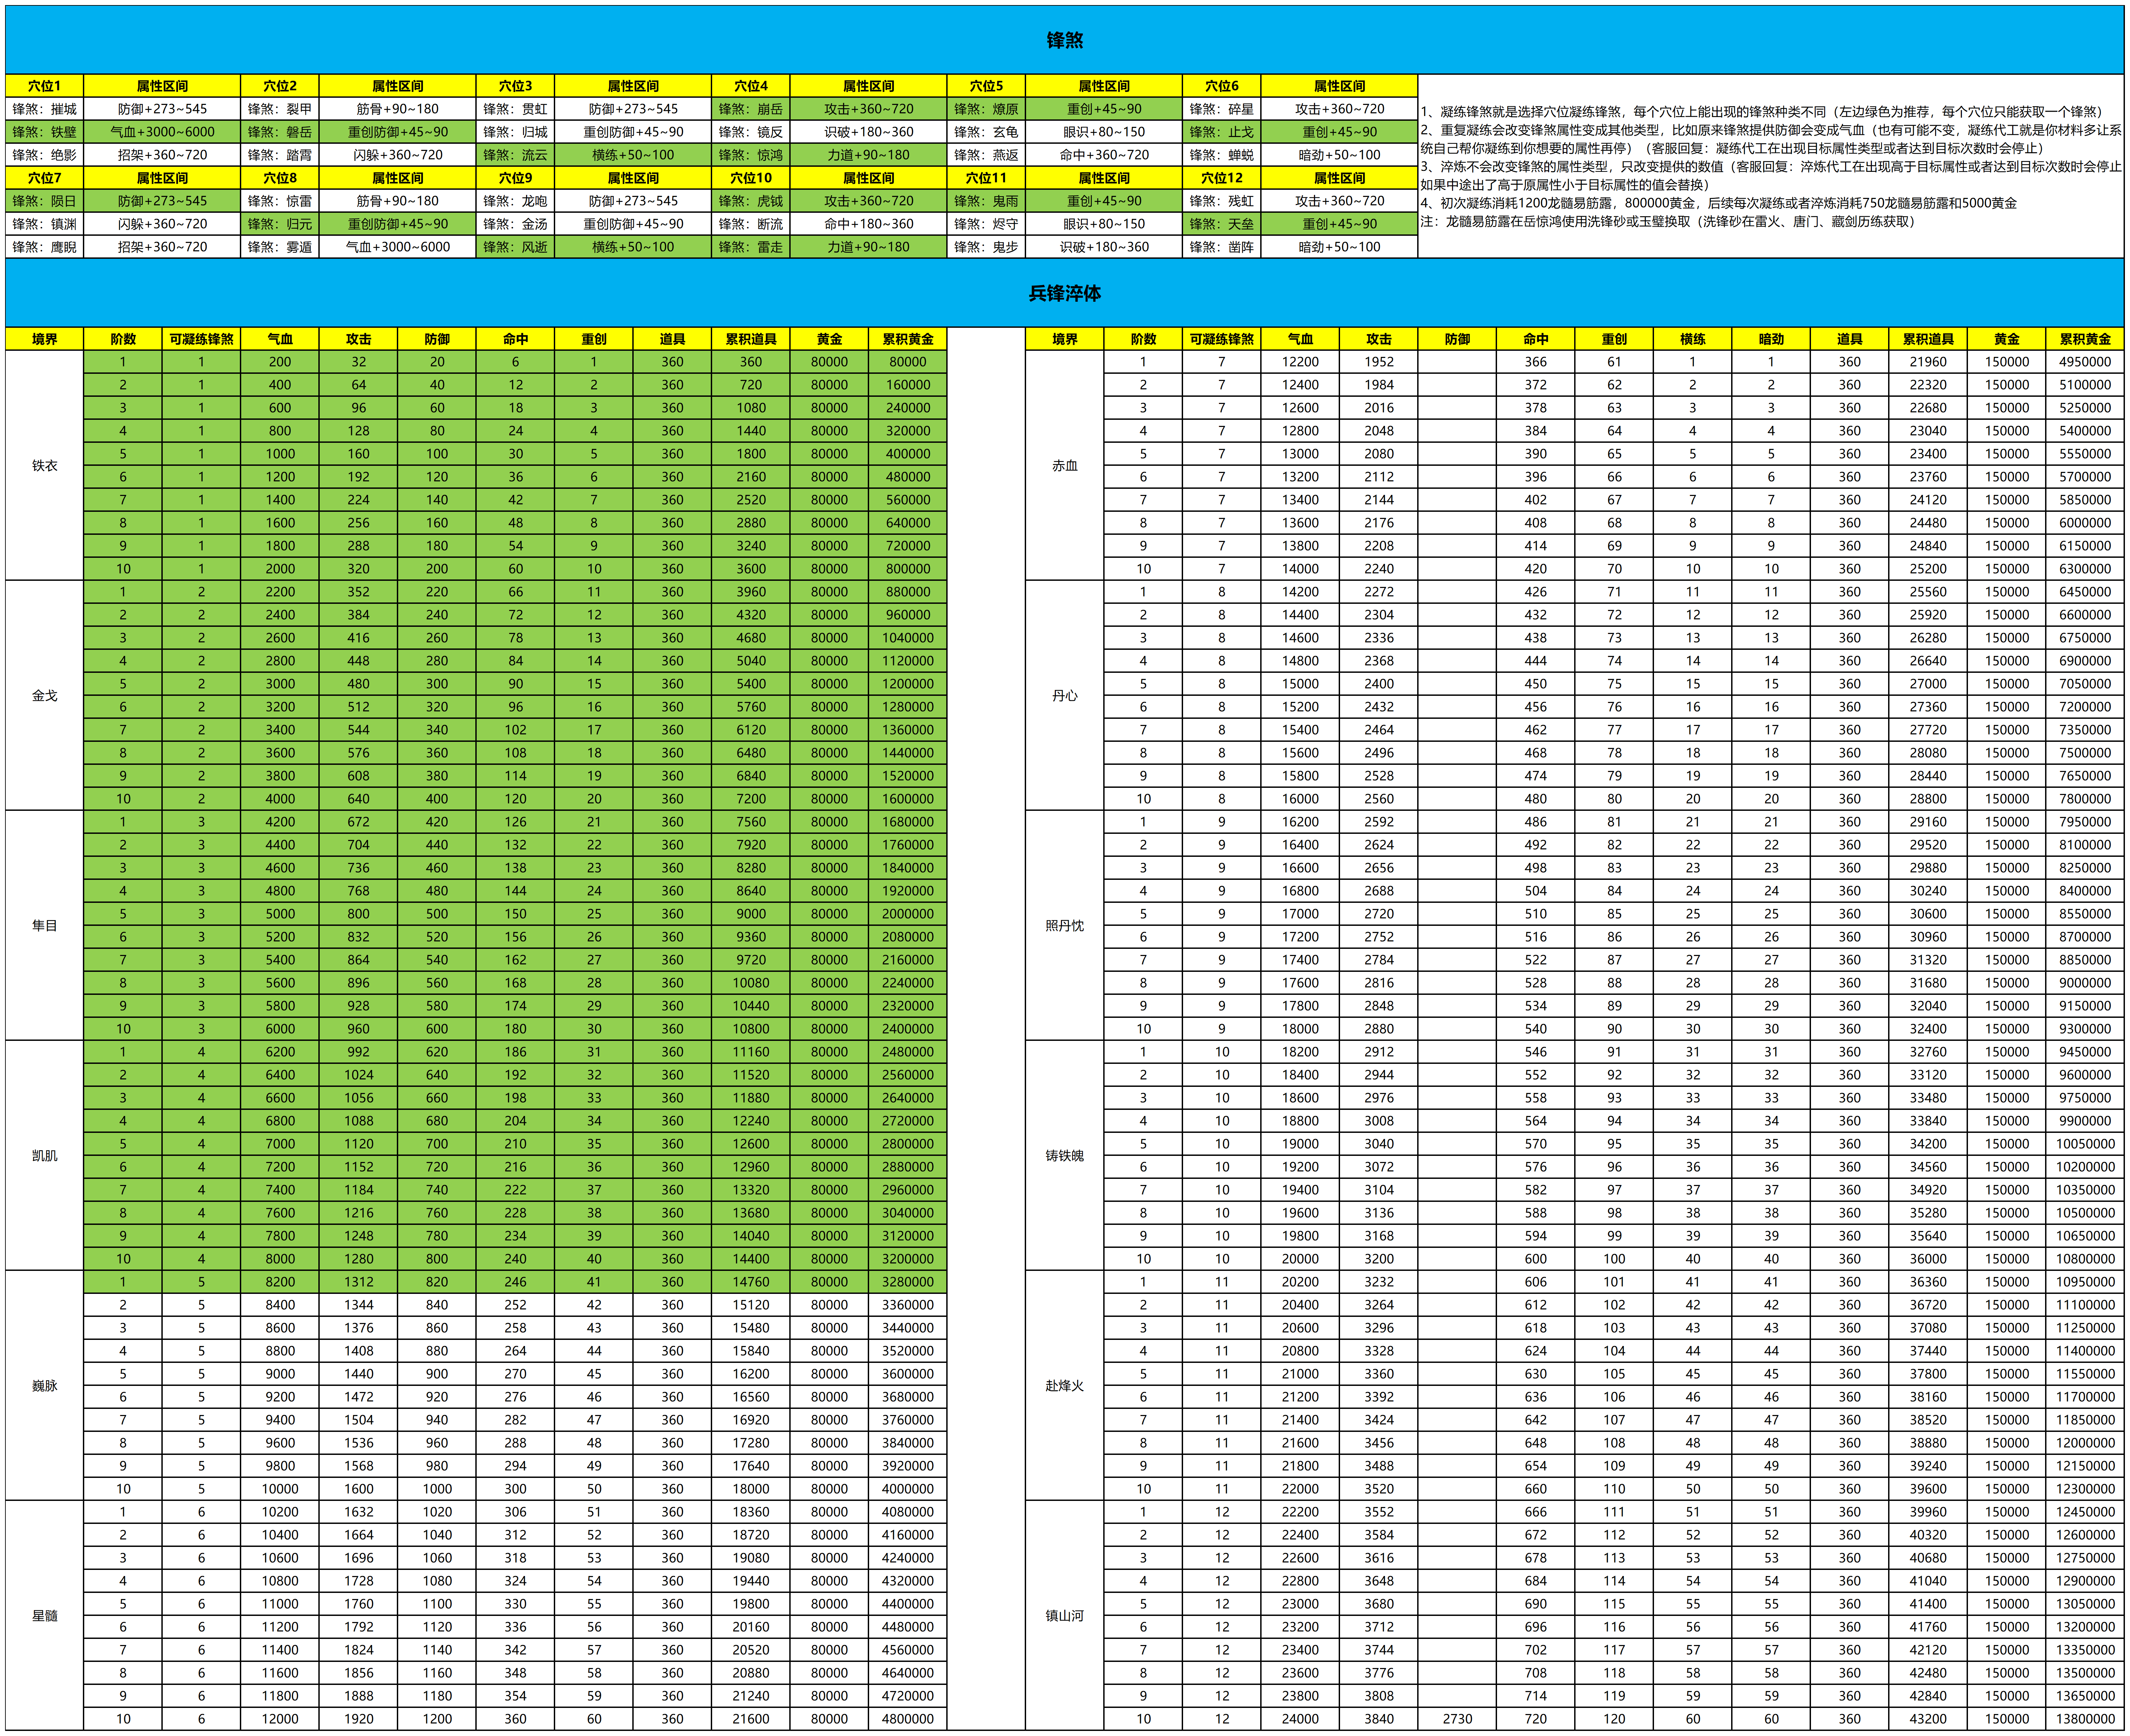Click the green cell 锋煞:铁壁

(44, 132)
